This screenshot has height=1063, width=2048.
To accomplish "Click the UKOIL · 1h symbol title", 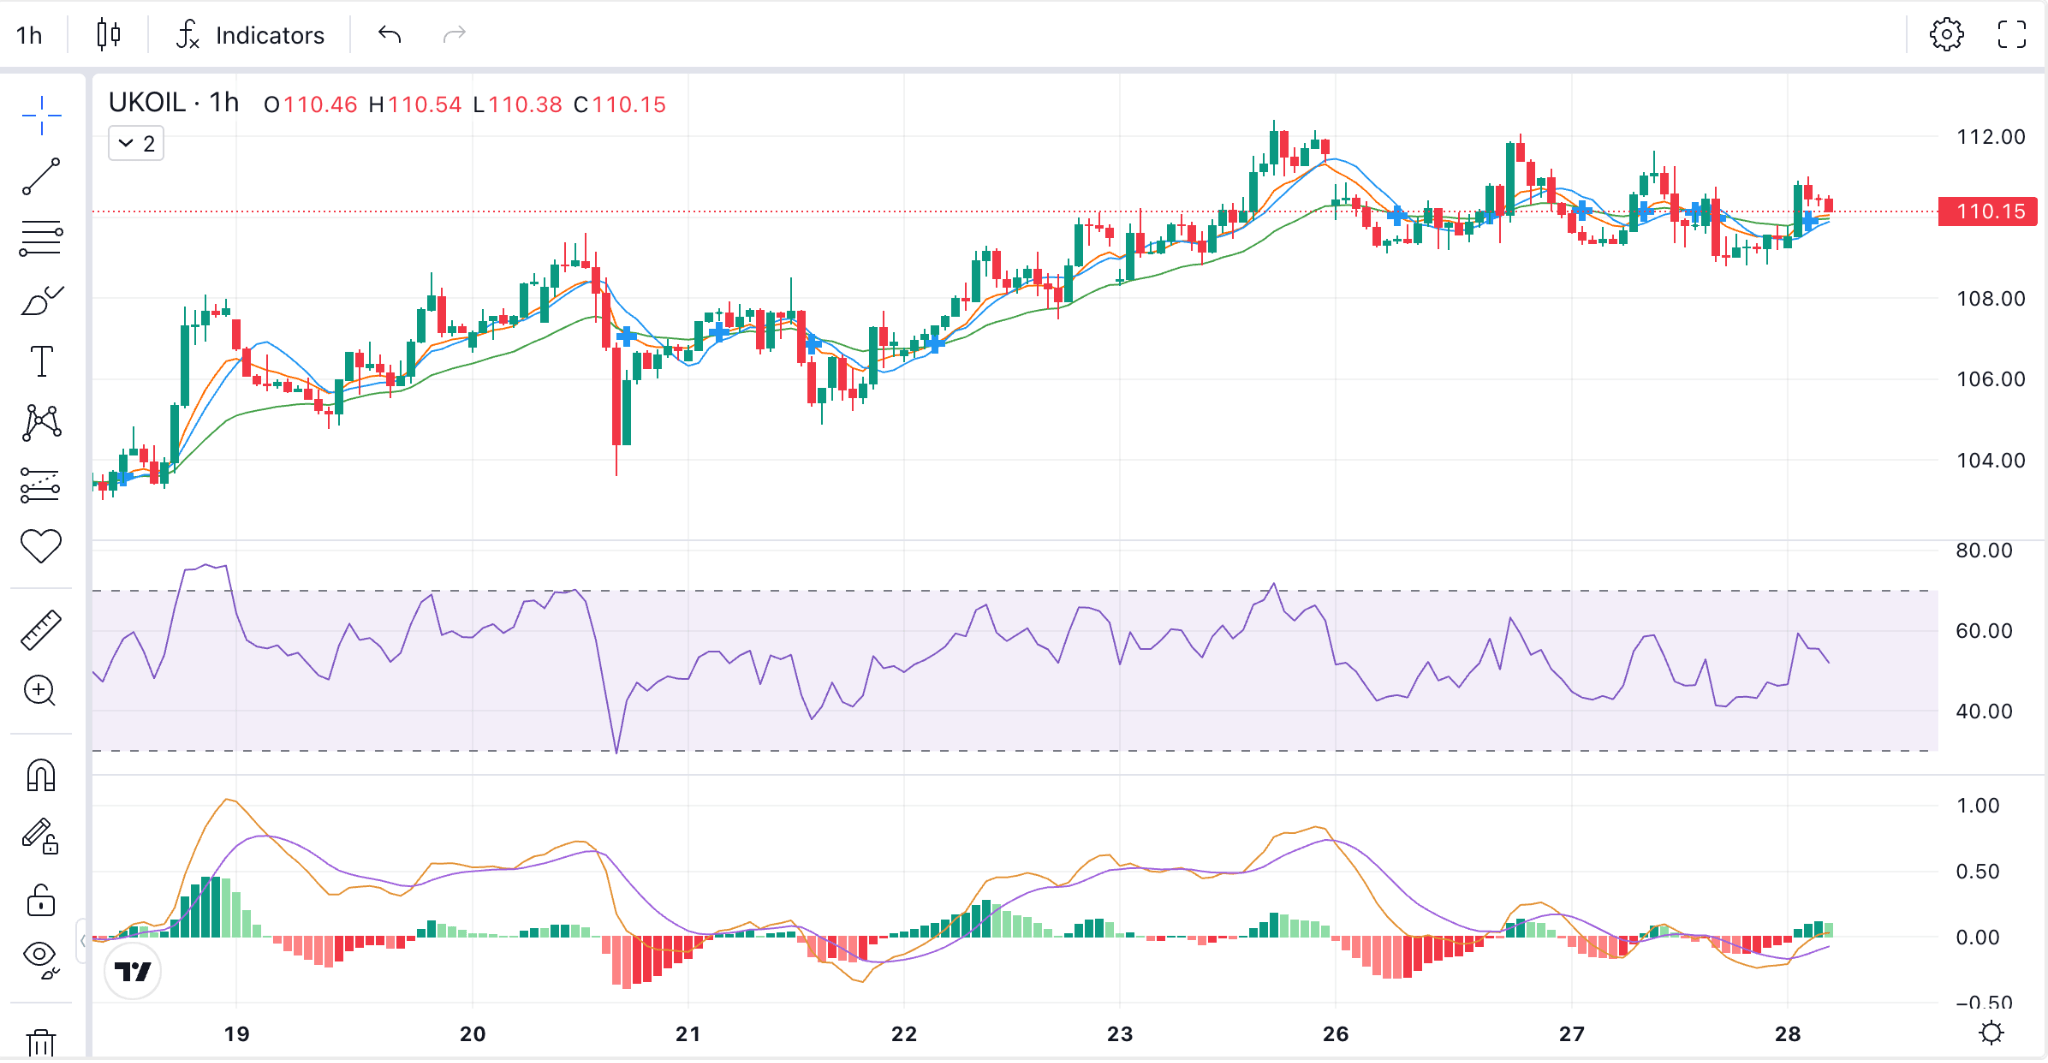I will pos(174,103).
